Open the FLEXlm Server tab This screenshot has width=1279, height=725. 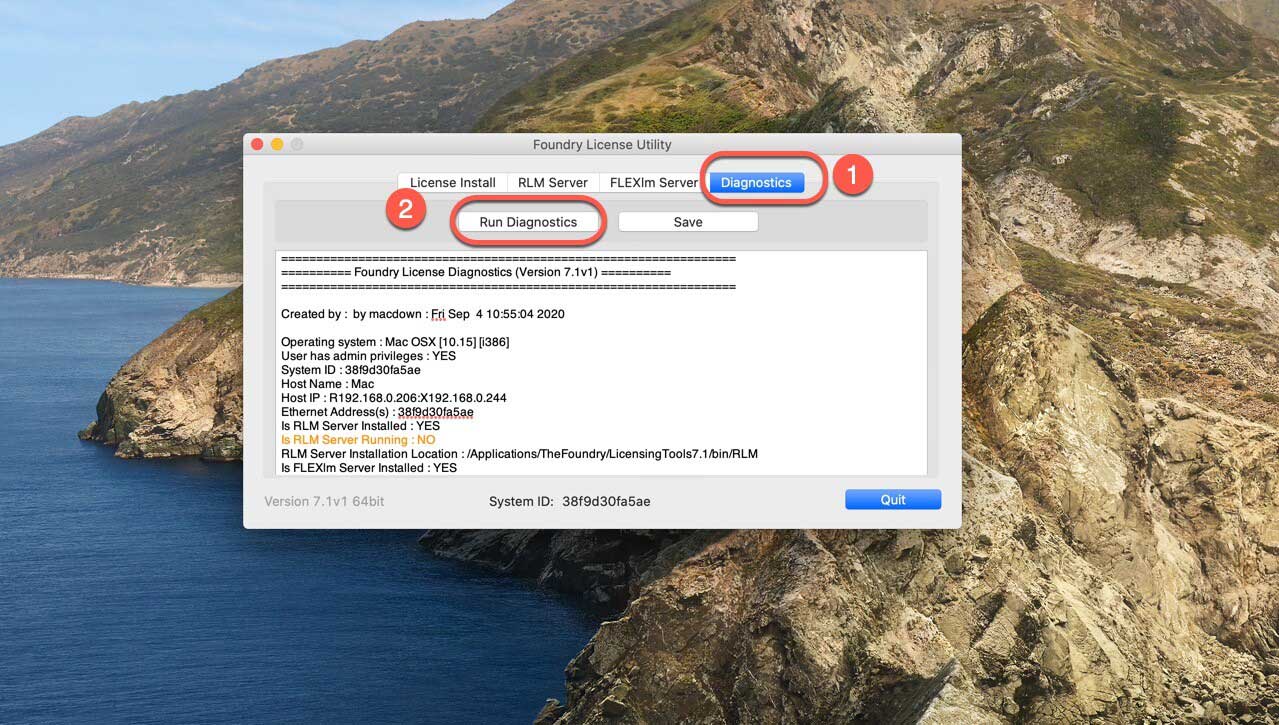[x=653, y=182]
